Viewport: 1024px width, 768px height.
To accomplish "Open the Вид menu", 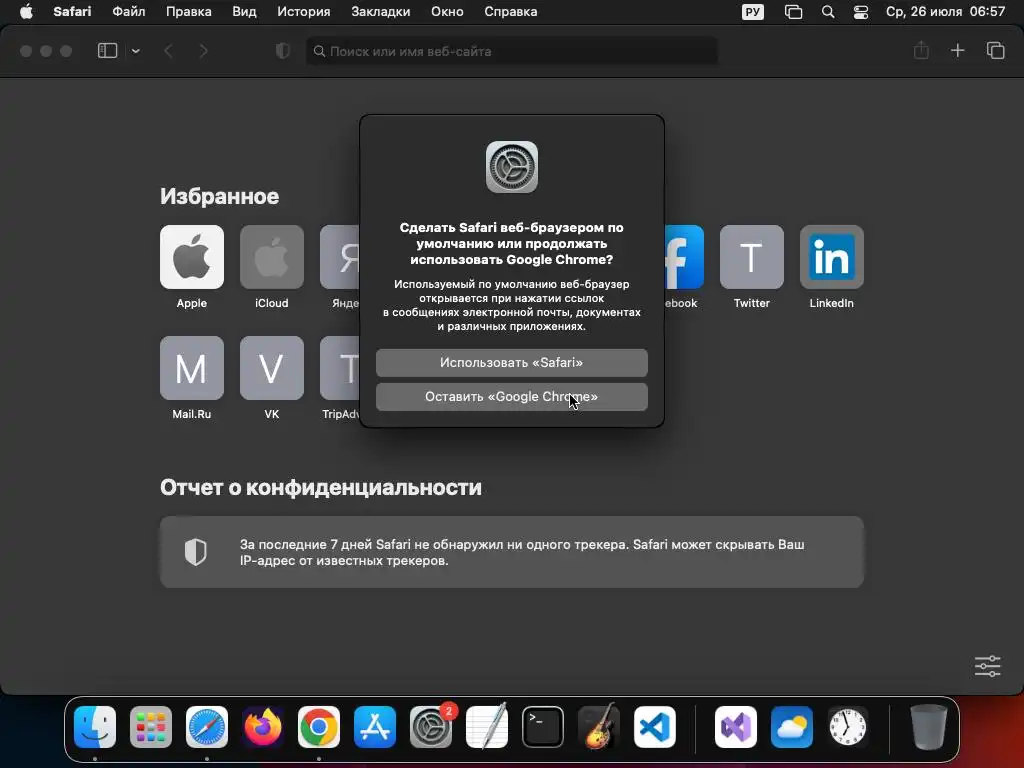I will 244,12.
